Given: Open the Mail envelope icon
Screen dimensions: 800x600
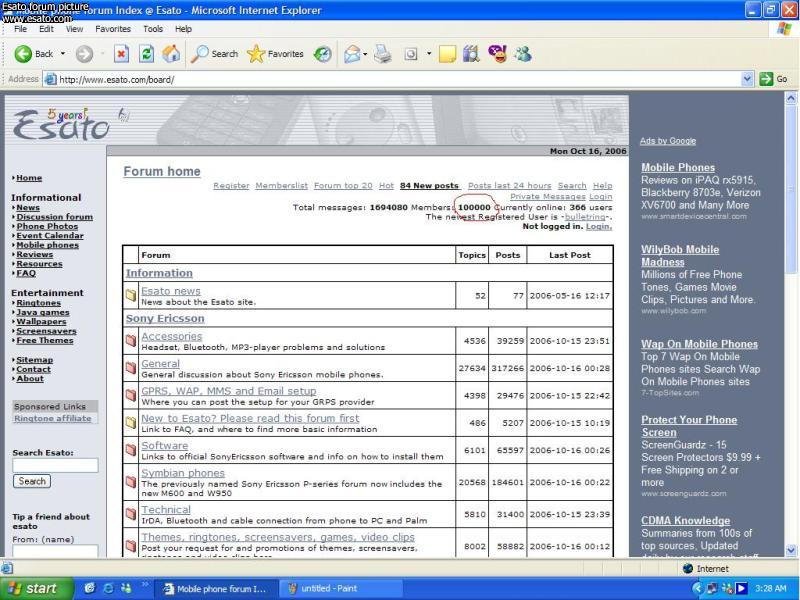Looking at the screenshot, I should click(x=352, y=54).
